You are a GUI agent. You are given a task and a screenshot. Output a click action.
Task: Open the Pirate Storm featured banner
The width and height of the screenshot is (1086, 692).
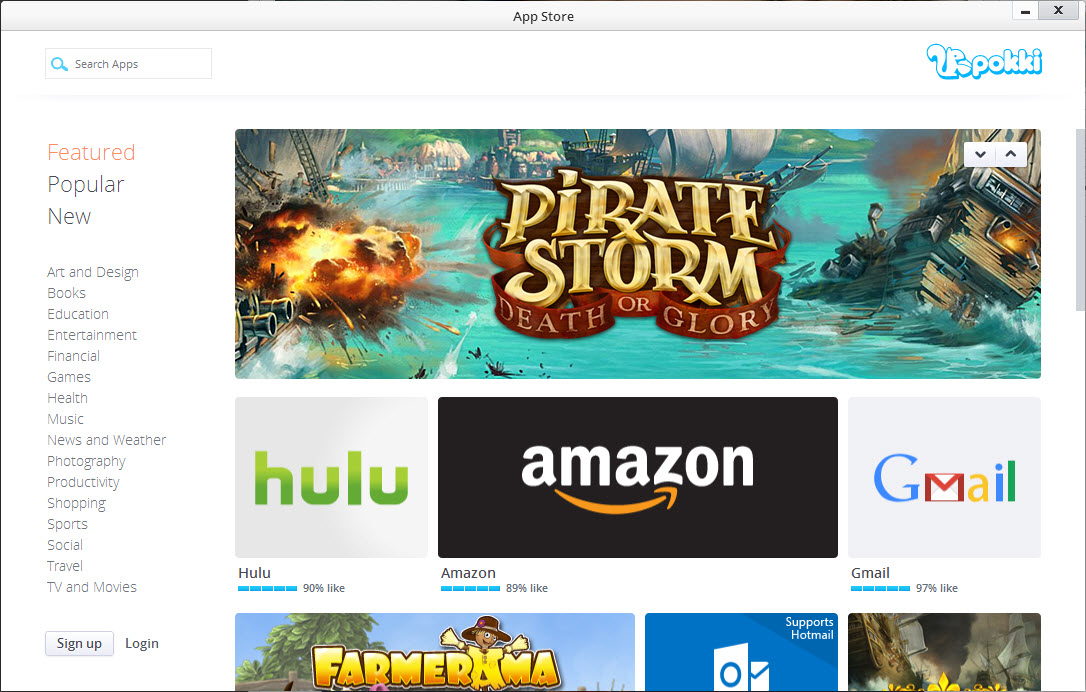click(638, 254)
